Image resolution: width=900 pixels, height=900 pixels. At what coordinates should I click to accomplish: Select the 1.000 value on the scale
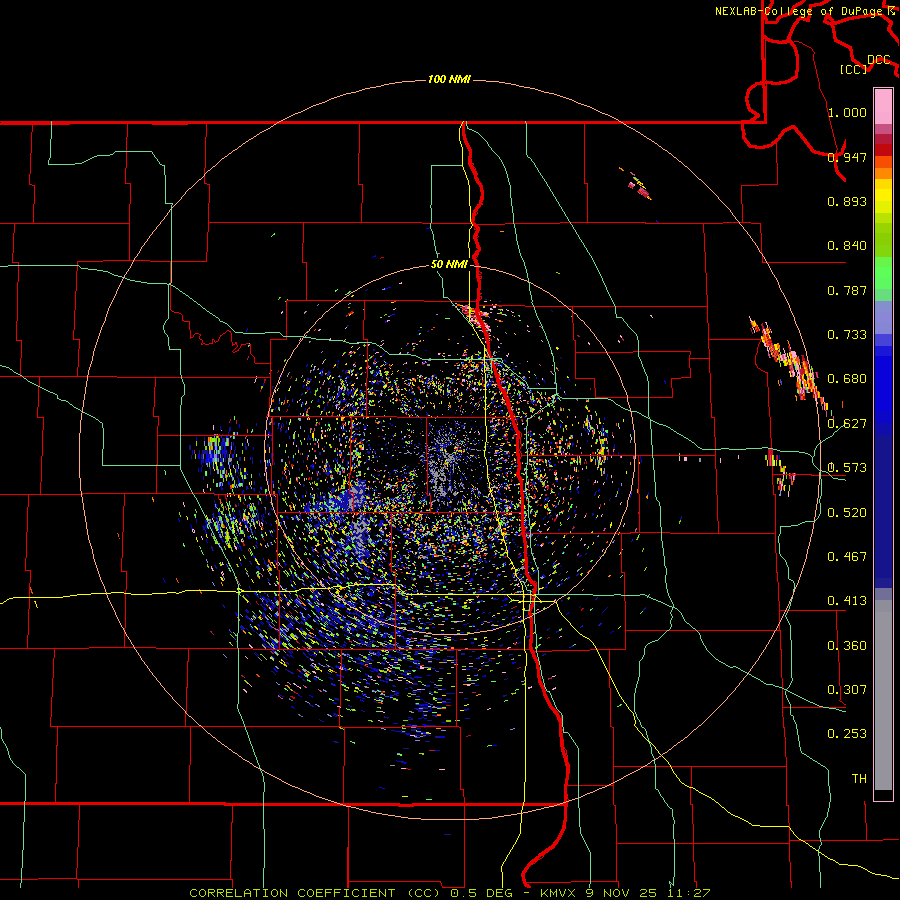(x=847, y=112)
